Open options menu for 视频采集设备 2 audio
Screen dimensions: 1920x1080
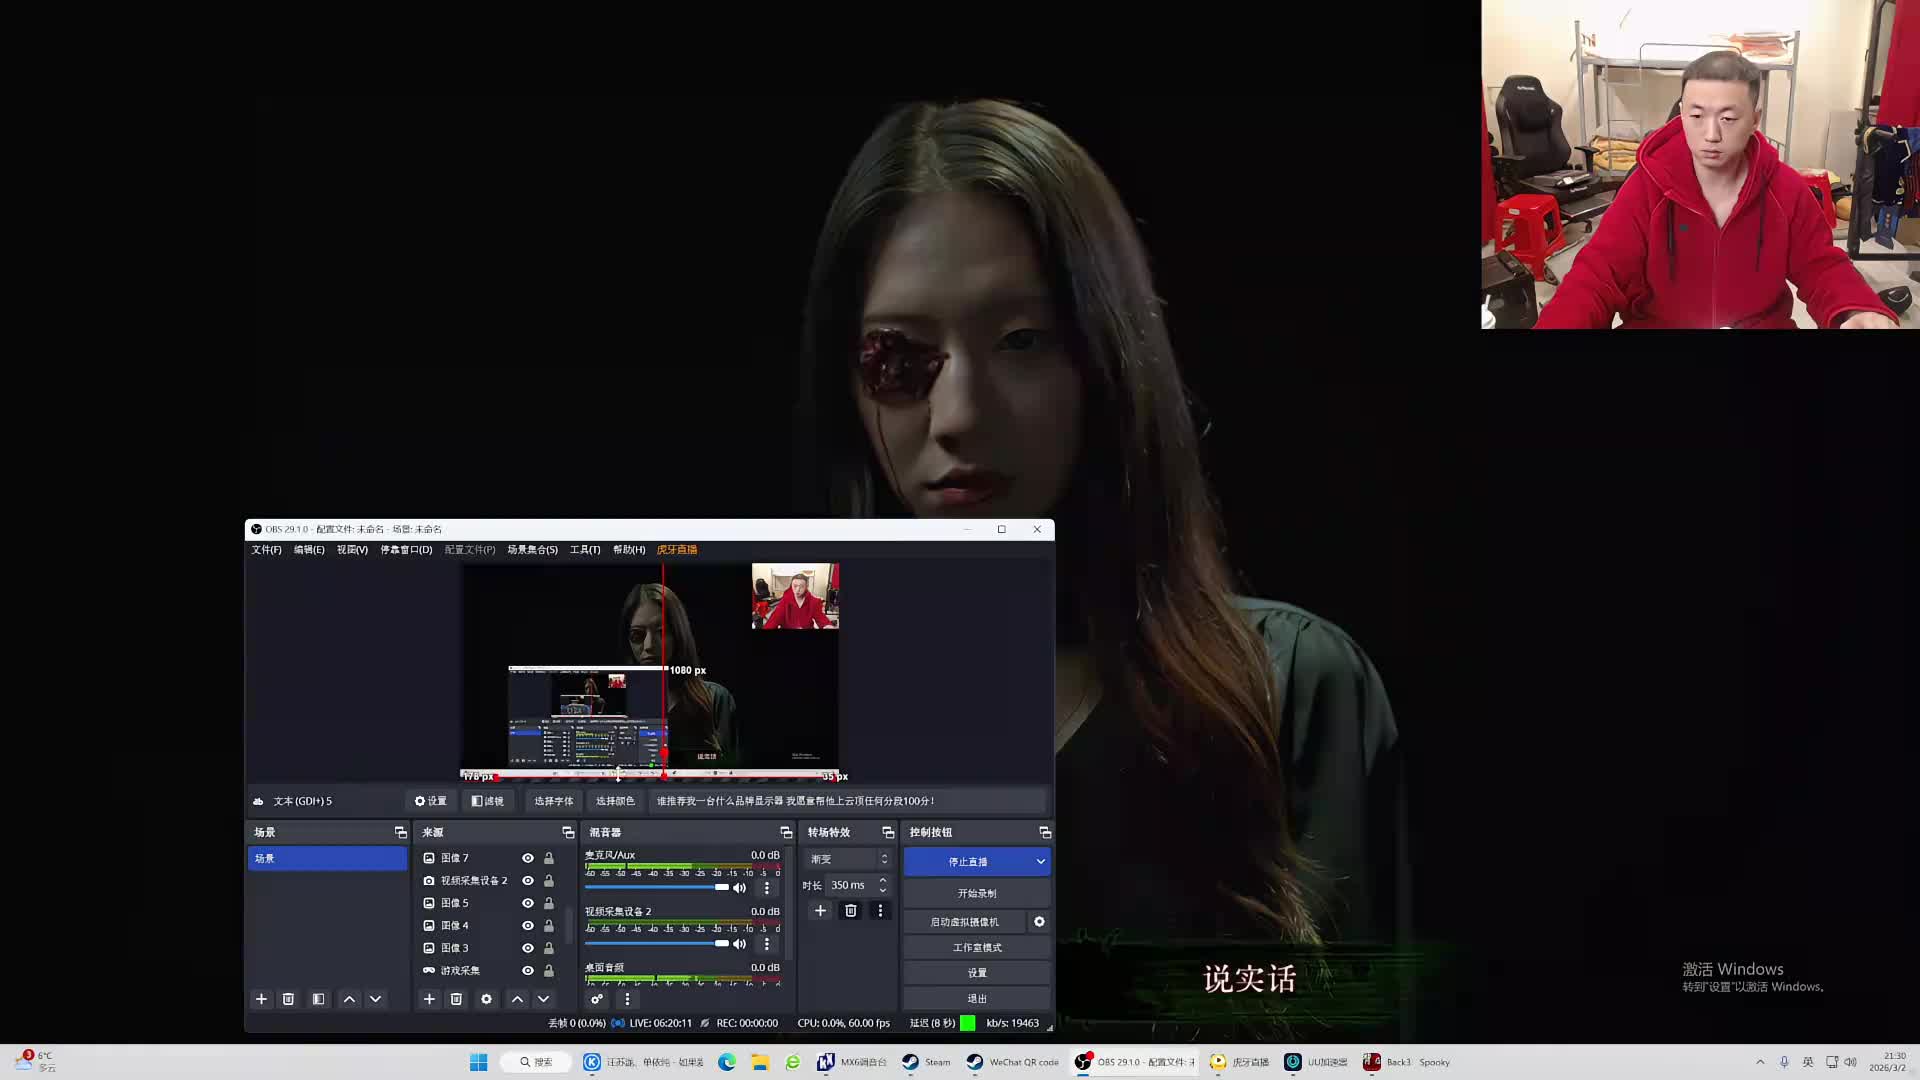point(767,944)
